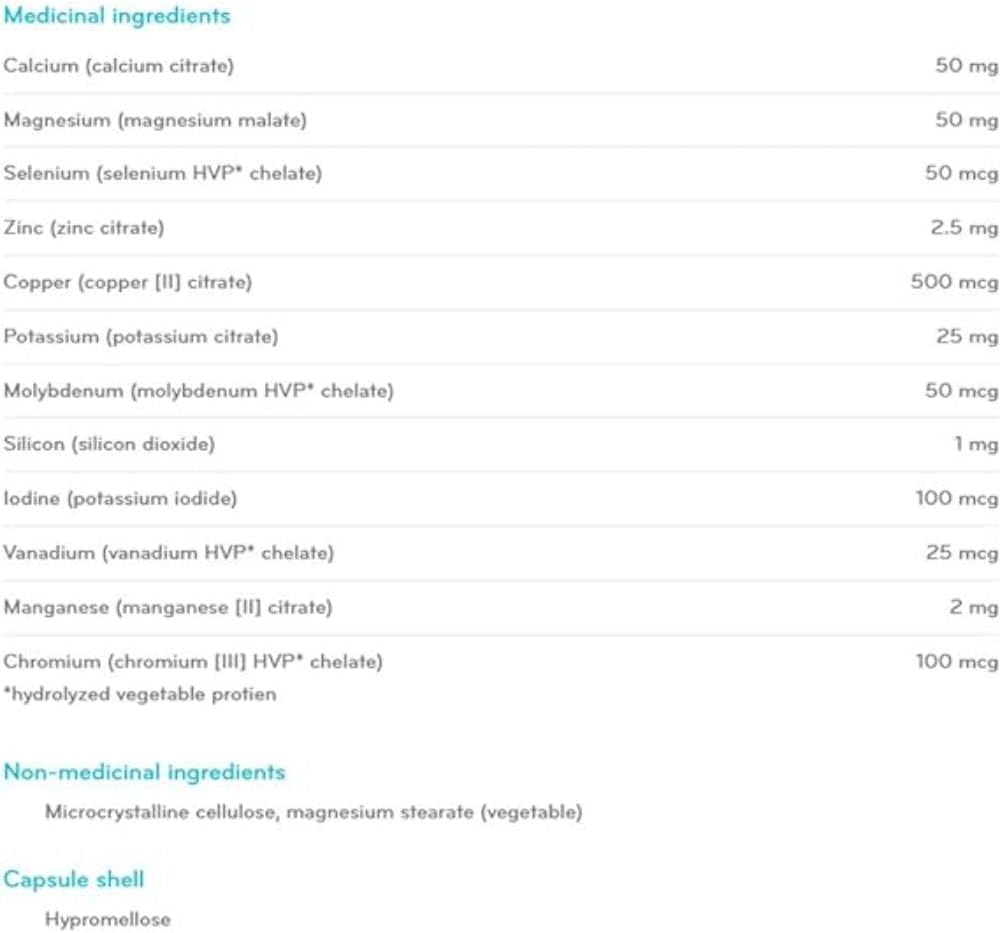Click the Molybdenum HVP chelate entry
This screenshot has height=933, width=1000.
tap(198, 391)
